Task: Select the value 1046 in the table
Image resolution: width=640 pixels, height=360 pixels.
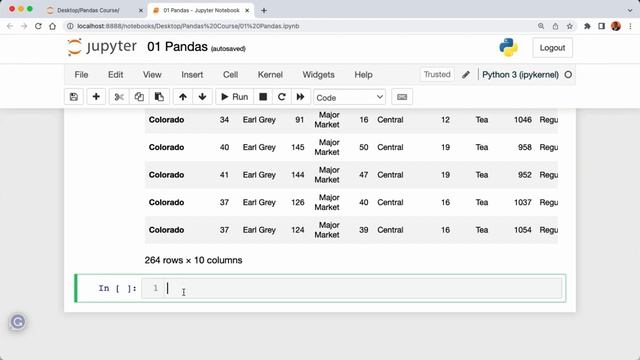Action: point(523,120)
